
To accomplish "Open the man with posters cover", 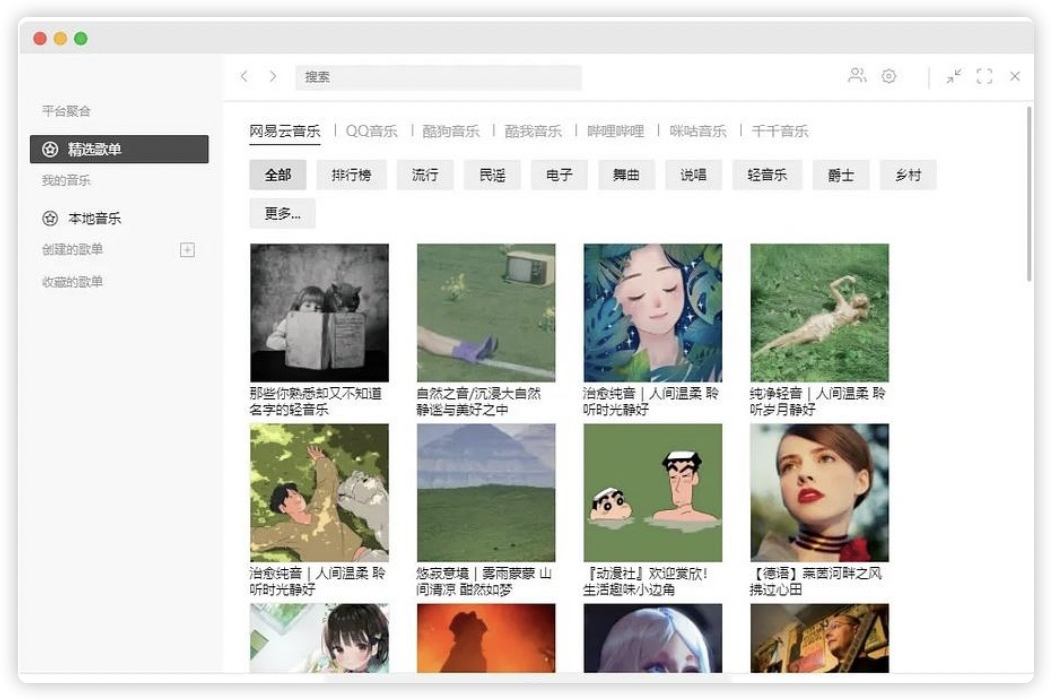I will click(x=820, y=638).
